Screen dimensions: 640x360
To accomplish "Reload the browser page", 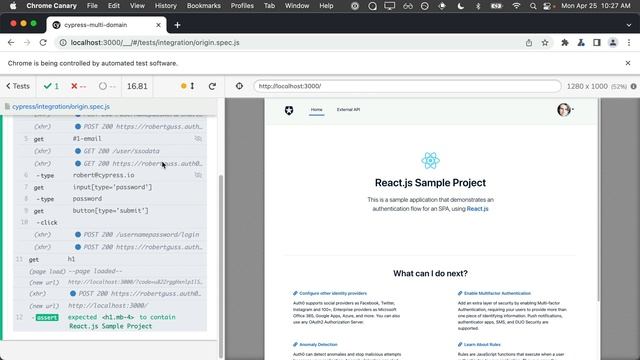I will (43, 42).
